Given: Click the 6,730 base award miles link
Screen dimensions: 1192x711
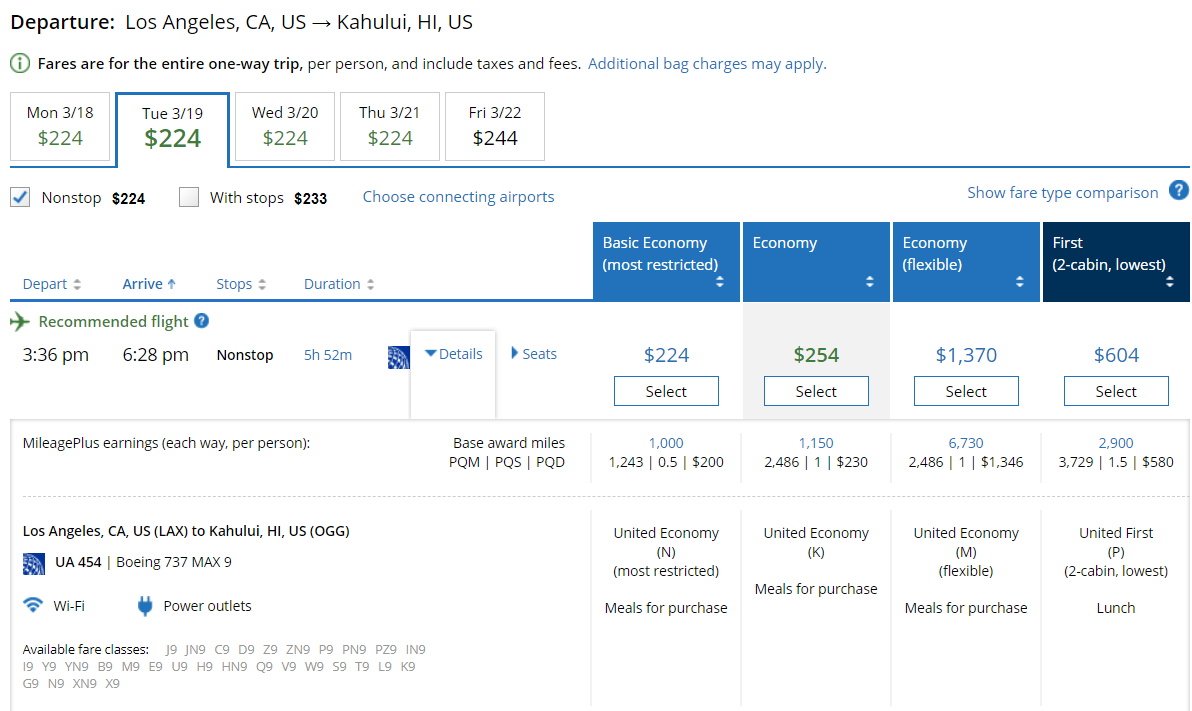Looking at the screenshot, I should coord(965,443).
